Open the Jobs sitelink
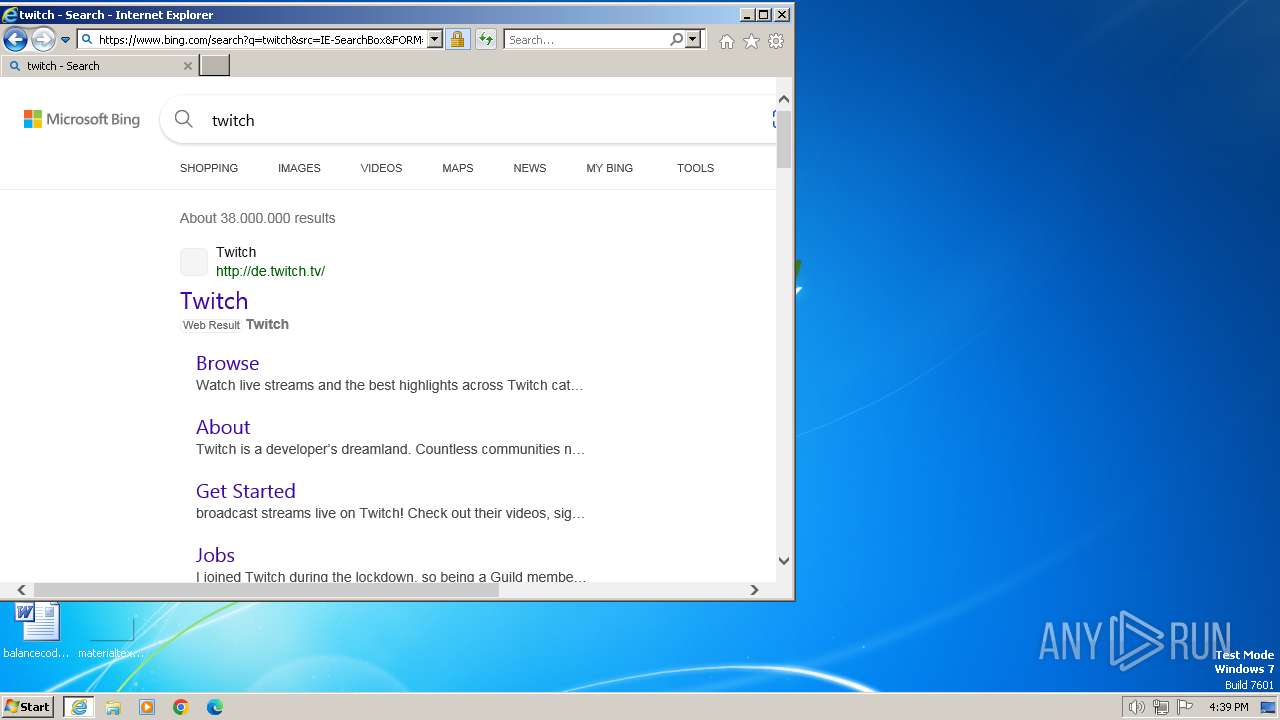The width and height of the screenshot is (1280, 720). 215,555
